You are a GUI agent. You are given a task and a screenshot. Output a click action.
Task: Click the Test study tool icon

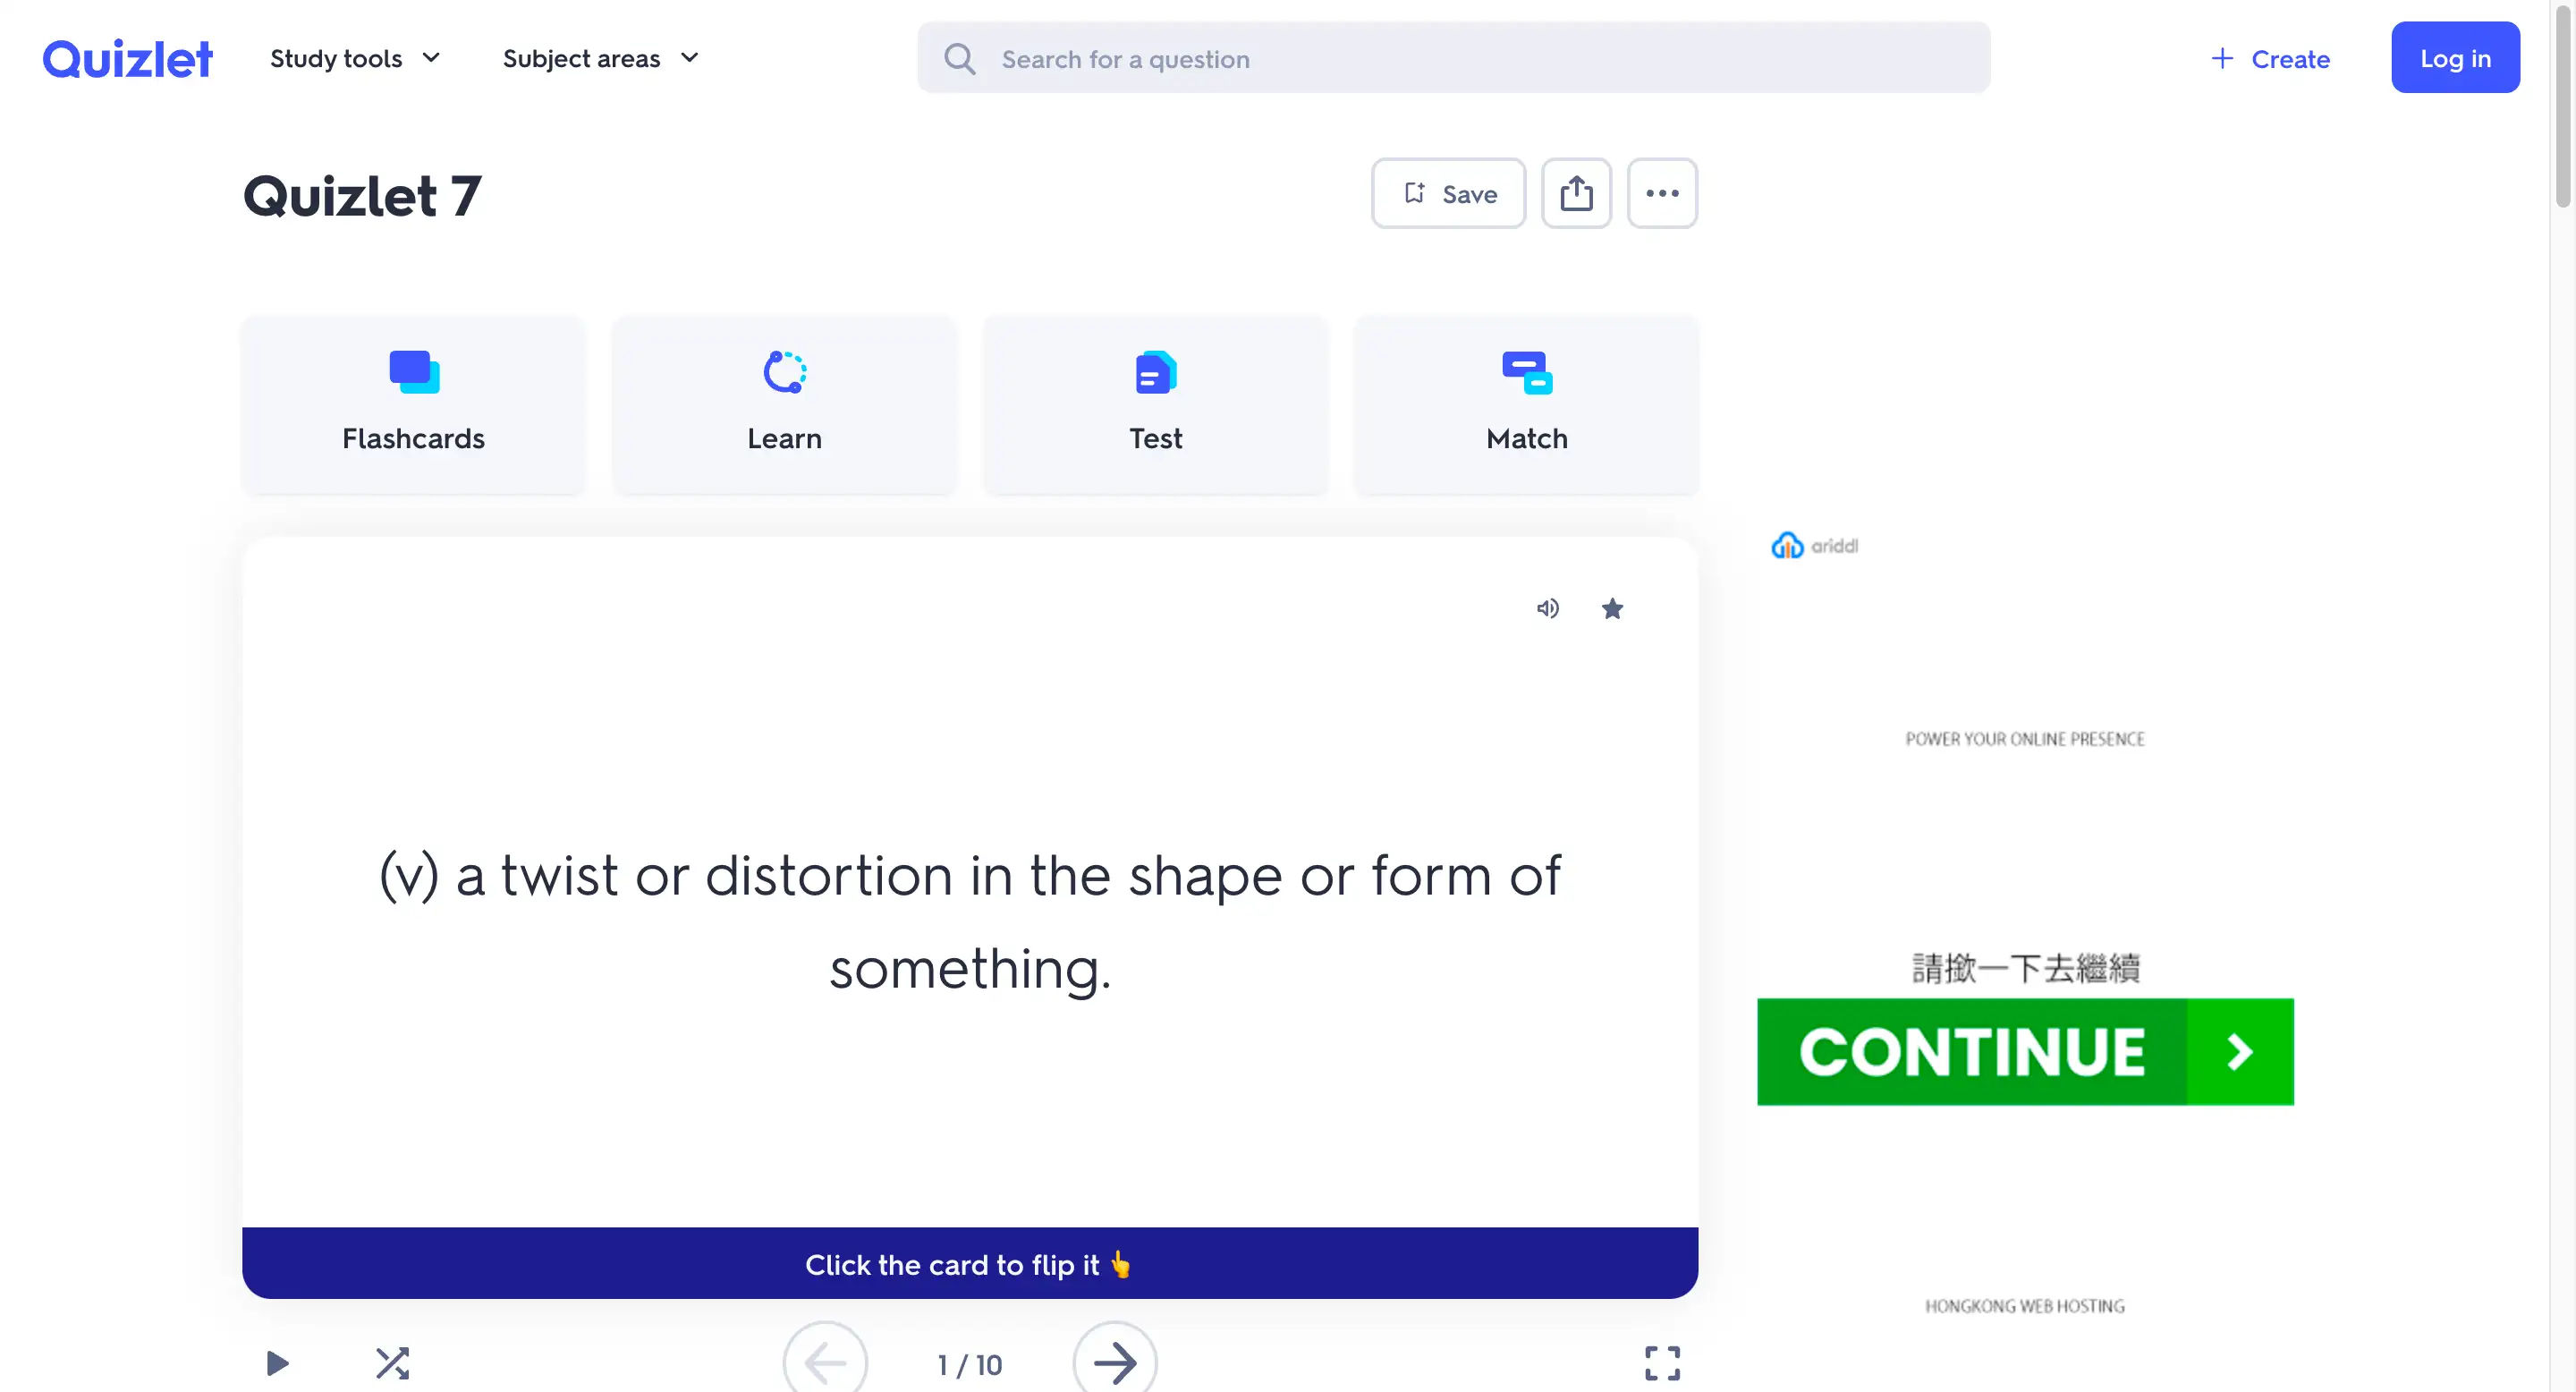(1155, 374)
